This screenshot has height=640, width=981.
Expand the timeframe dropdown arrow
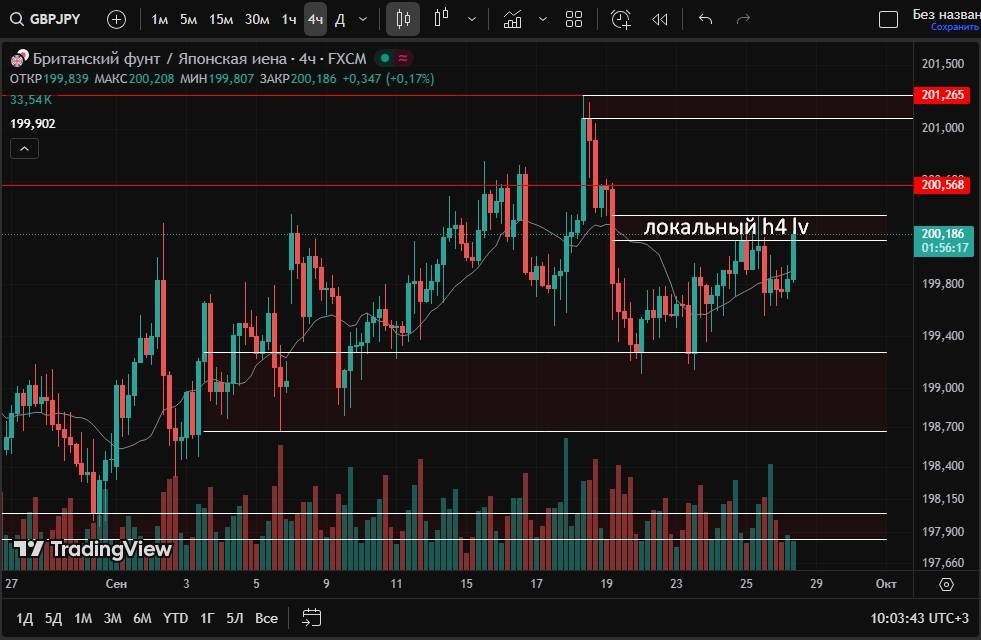pyautogui.click(x=362, y=19)
